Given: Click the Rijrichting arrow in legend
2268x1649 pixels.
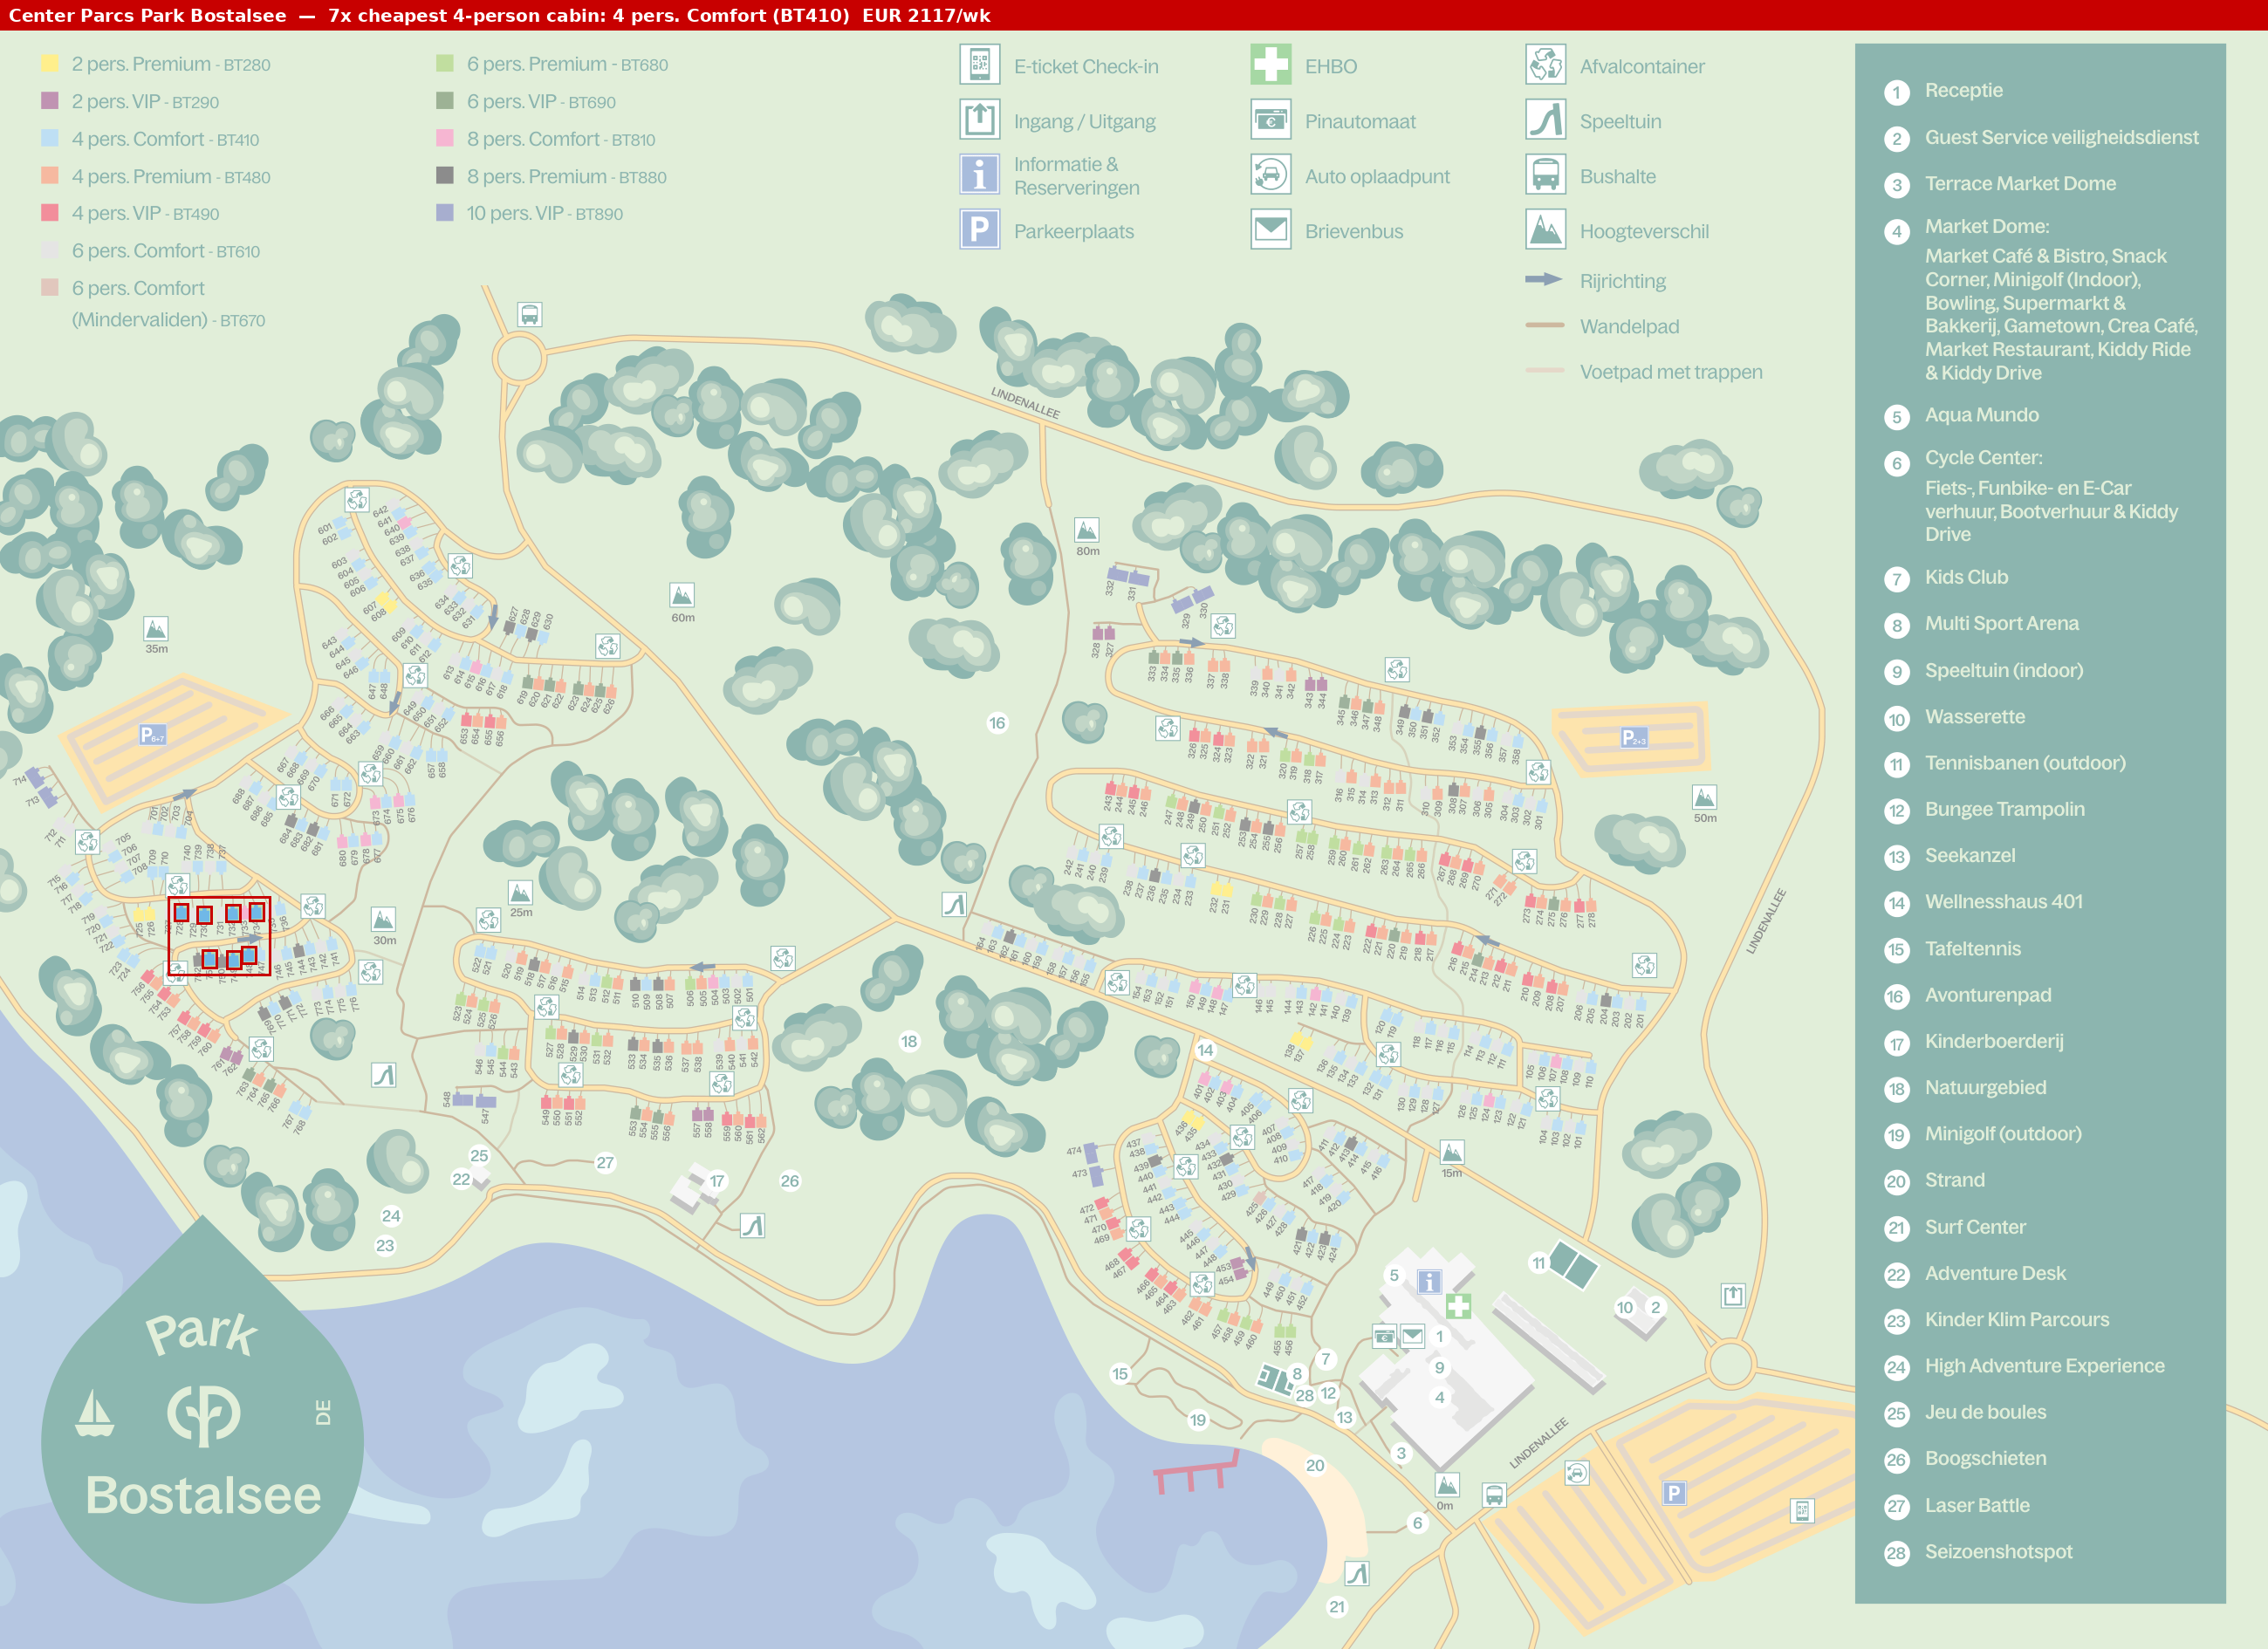Looking at the screenshot, I should click(1544, 280).
